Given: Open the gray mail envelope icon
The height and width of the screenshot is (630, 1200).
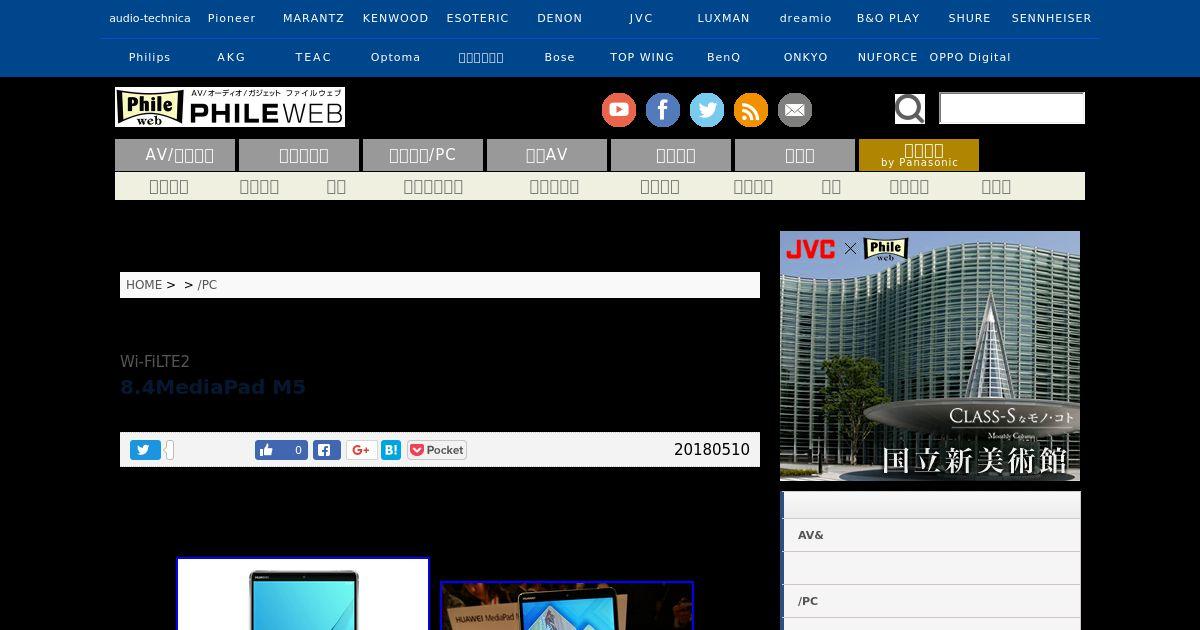Looking at the screenshot, I should point(795,110).
